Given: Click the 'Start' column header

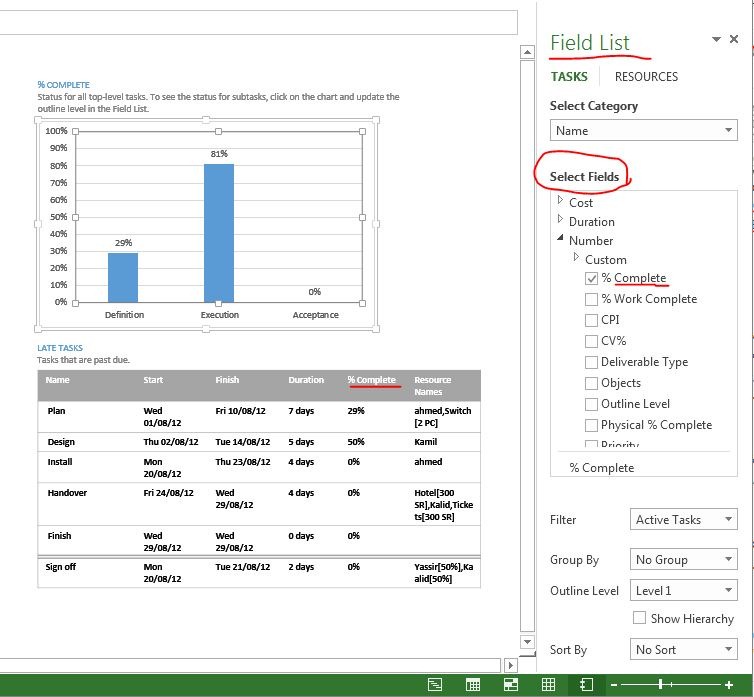Looking at the screenshot, I should tap(153, 380).
